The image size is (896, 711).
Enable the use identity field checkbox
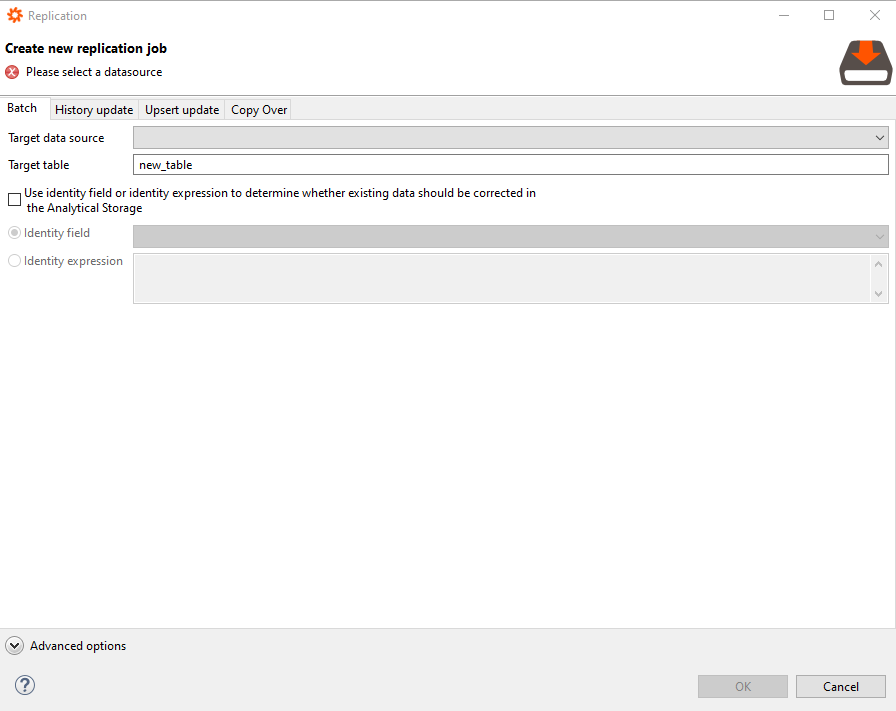coord(14,200)
